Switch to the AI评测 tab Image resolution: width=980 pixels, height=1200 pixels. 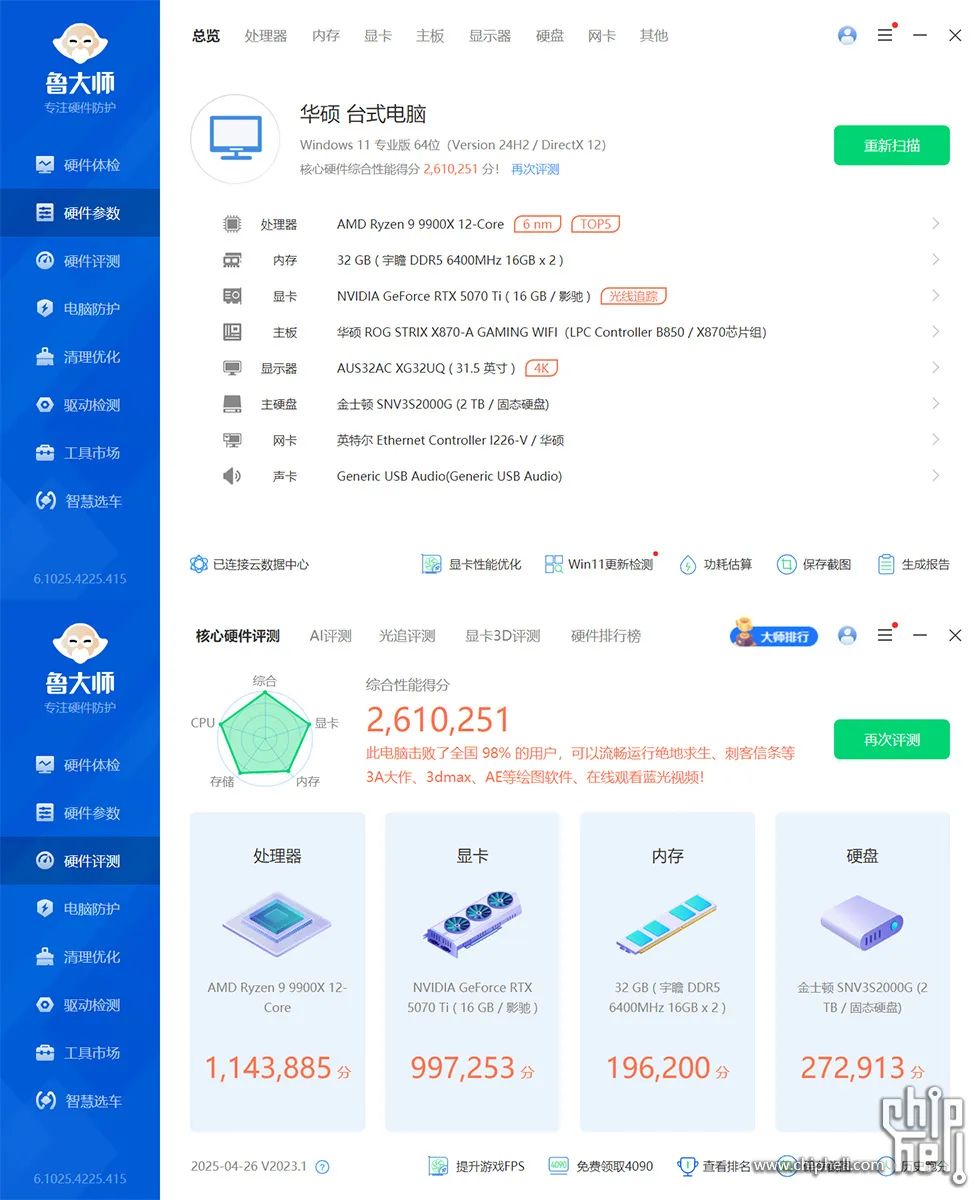coord(331,636)
